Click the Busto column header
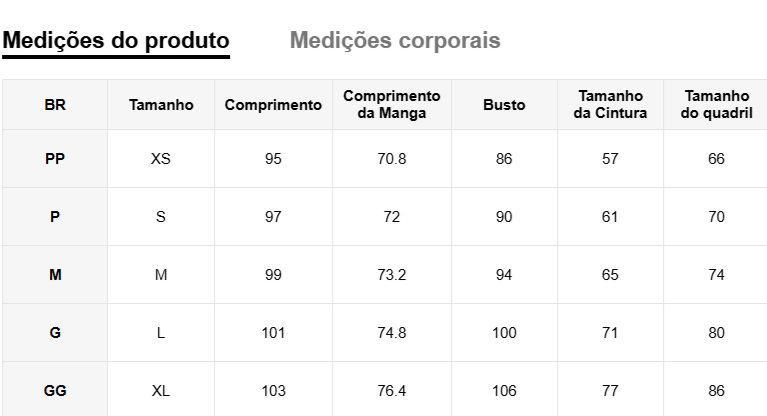Screen dimensions: 767x416 [504, 104]
